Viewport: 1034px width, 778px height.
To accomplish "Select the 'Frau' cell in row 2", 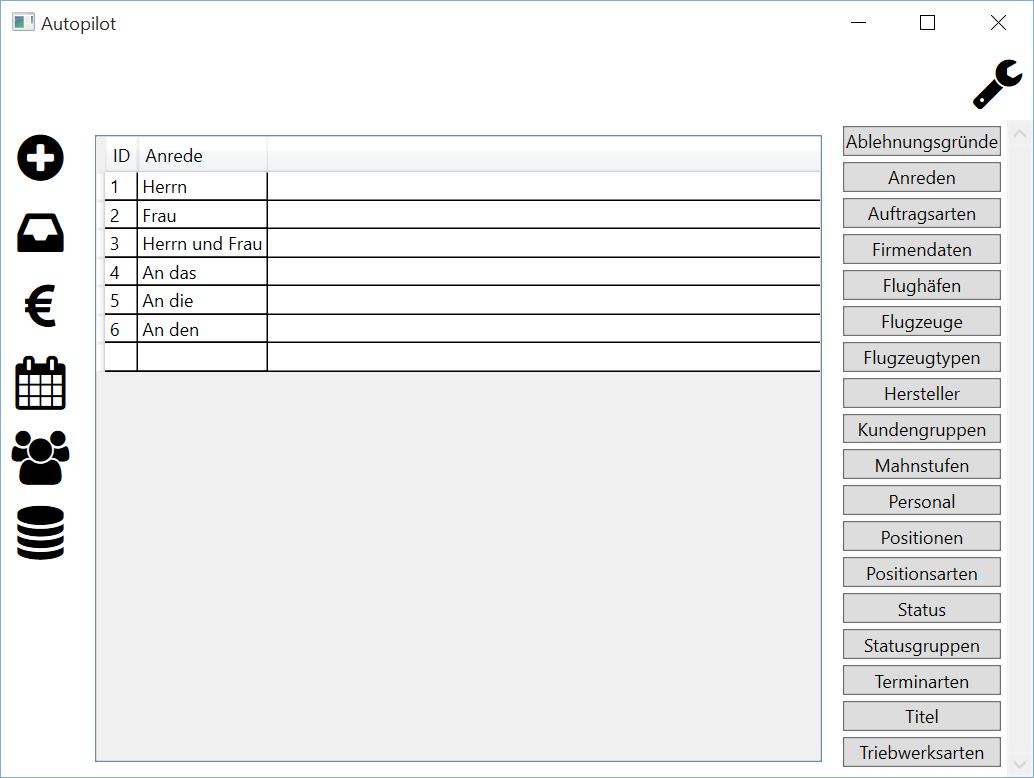I will [202, 215].
